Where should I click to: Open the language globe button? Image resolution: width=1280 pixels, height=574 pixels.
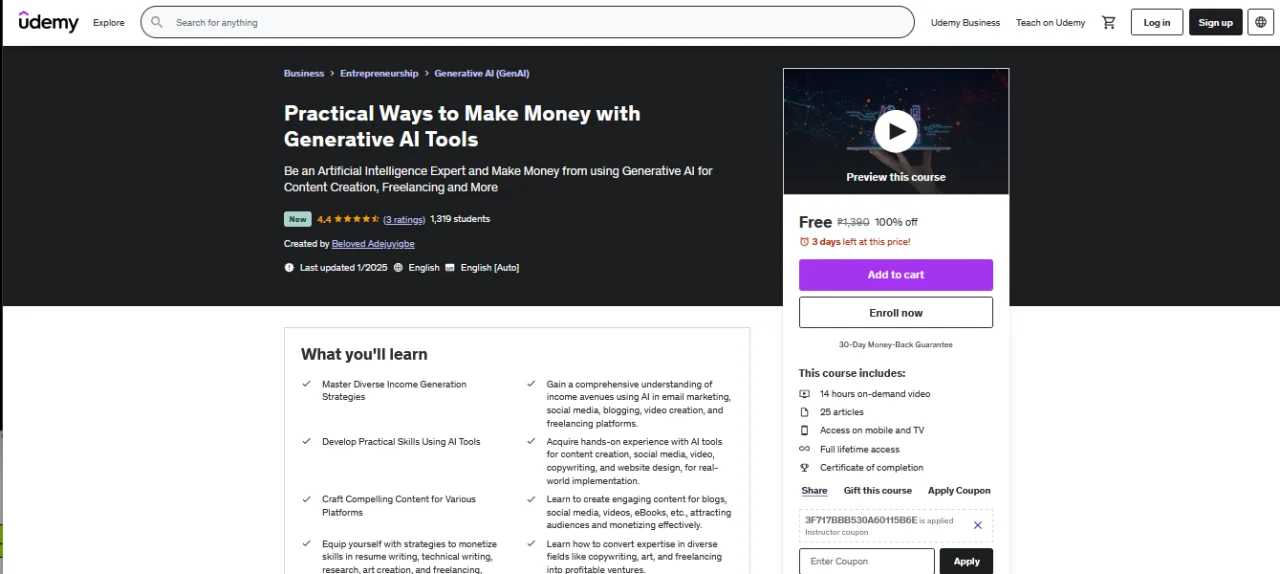coord(1260,22)
